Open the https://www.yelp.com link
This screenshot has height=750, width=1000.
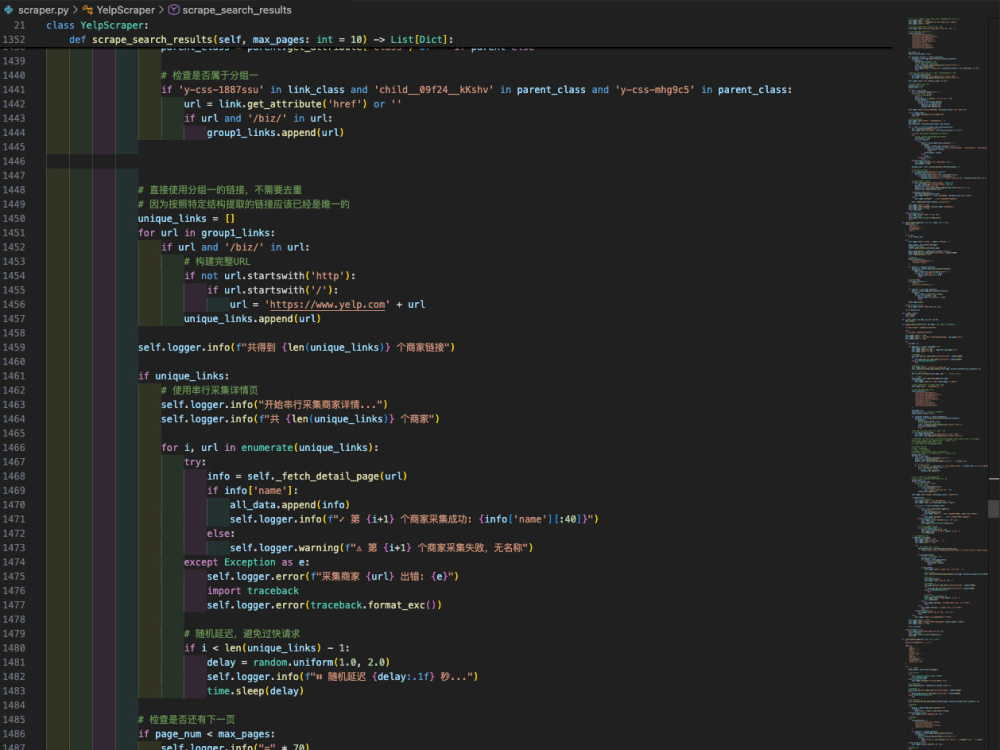327,304
